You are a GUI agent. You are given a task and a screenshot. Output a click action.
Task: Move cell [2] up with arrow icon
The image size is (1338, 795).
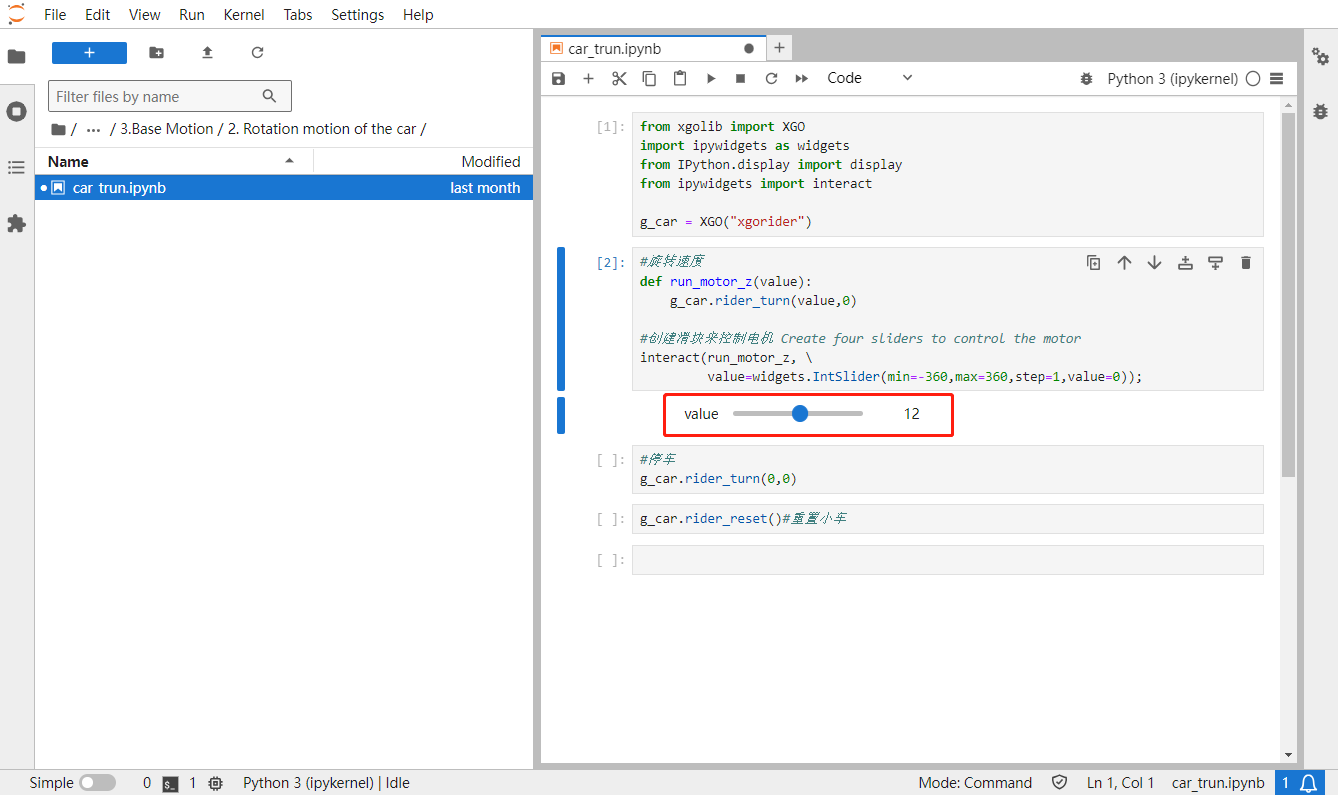1124,263
